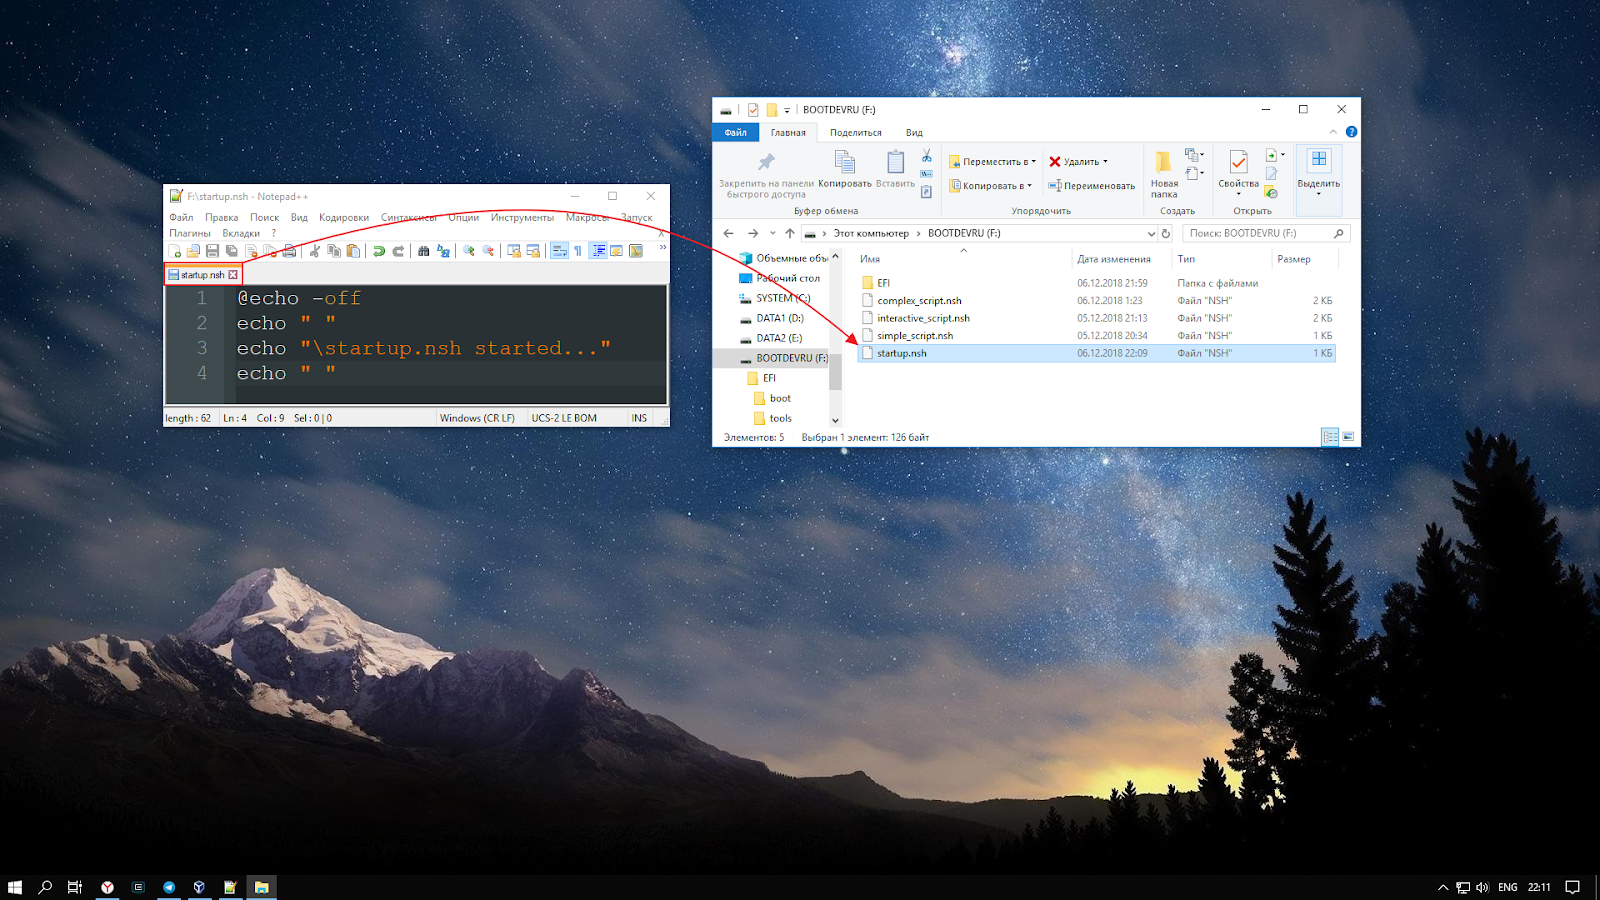Click Переименовать in the Explorer ribbon
Viewport: 1600px width, 900px height.
tap(1091, 185)
